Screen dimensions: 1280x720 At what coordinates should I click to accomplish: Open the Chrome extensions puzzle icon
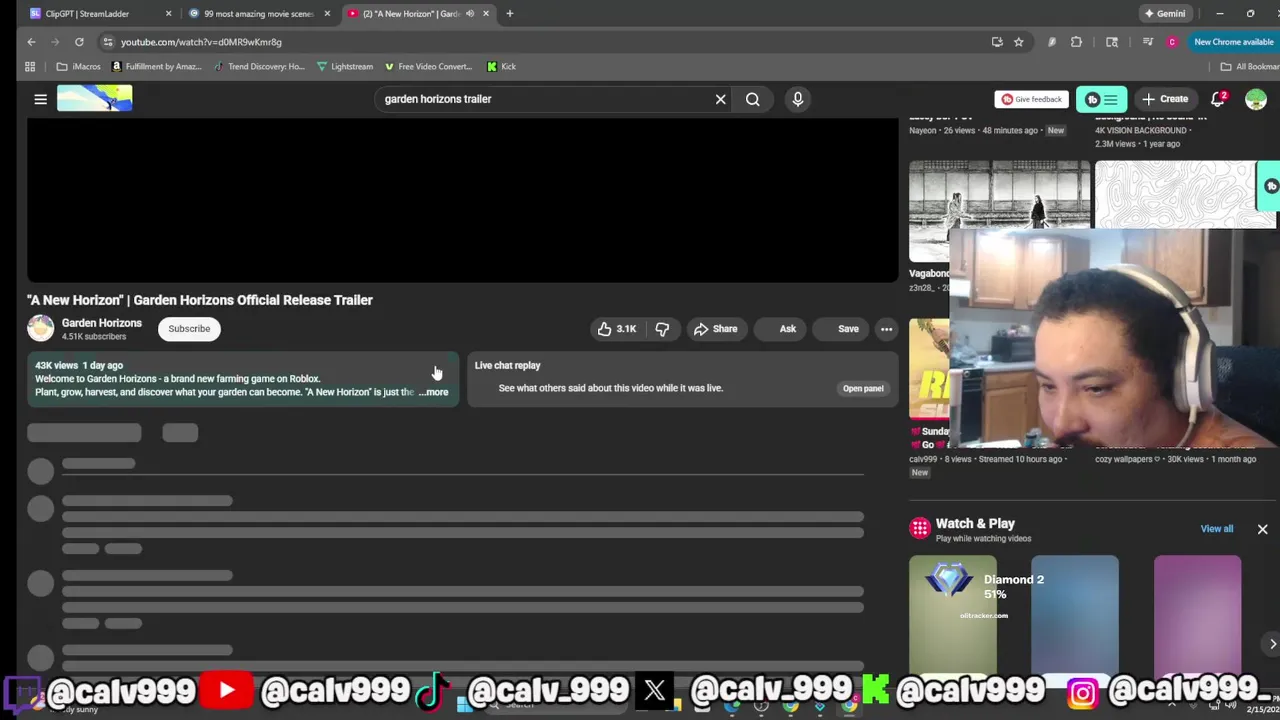click(x=1076, y=42)
